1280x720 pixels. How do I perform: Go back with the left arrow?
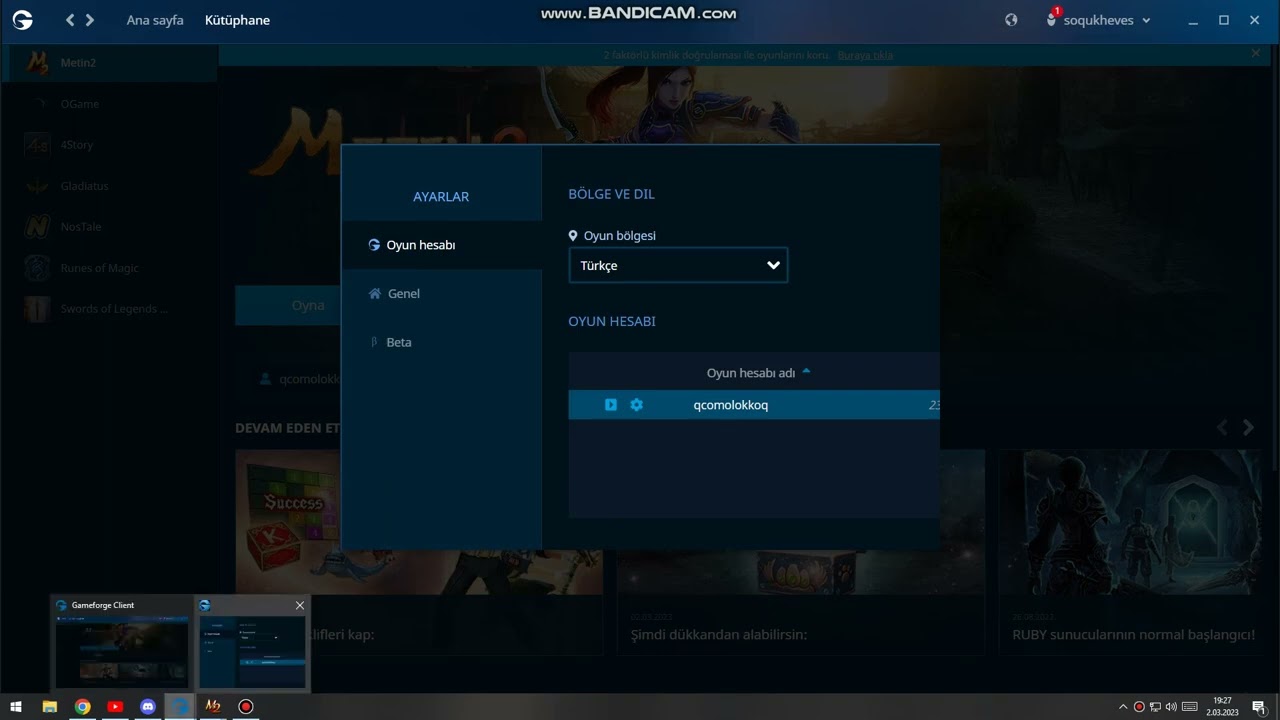[70, 20]
